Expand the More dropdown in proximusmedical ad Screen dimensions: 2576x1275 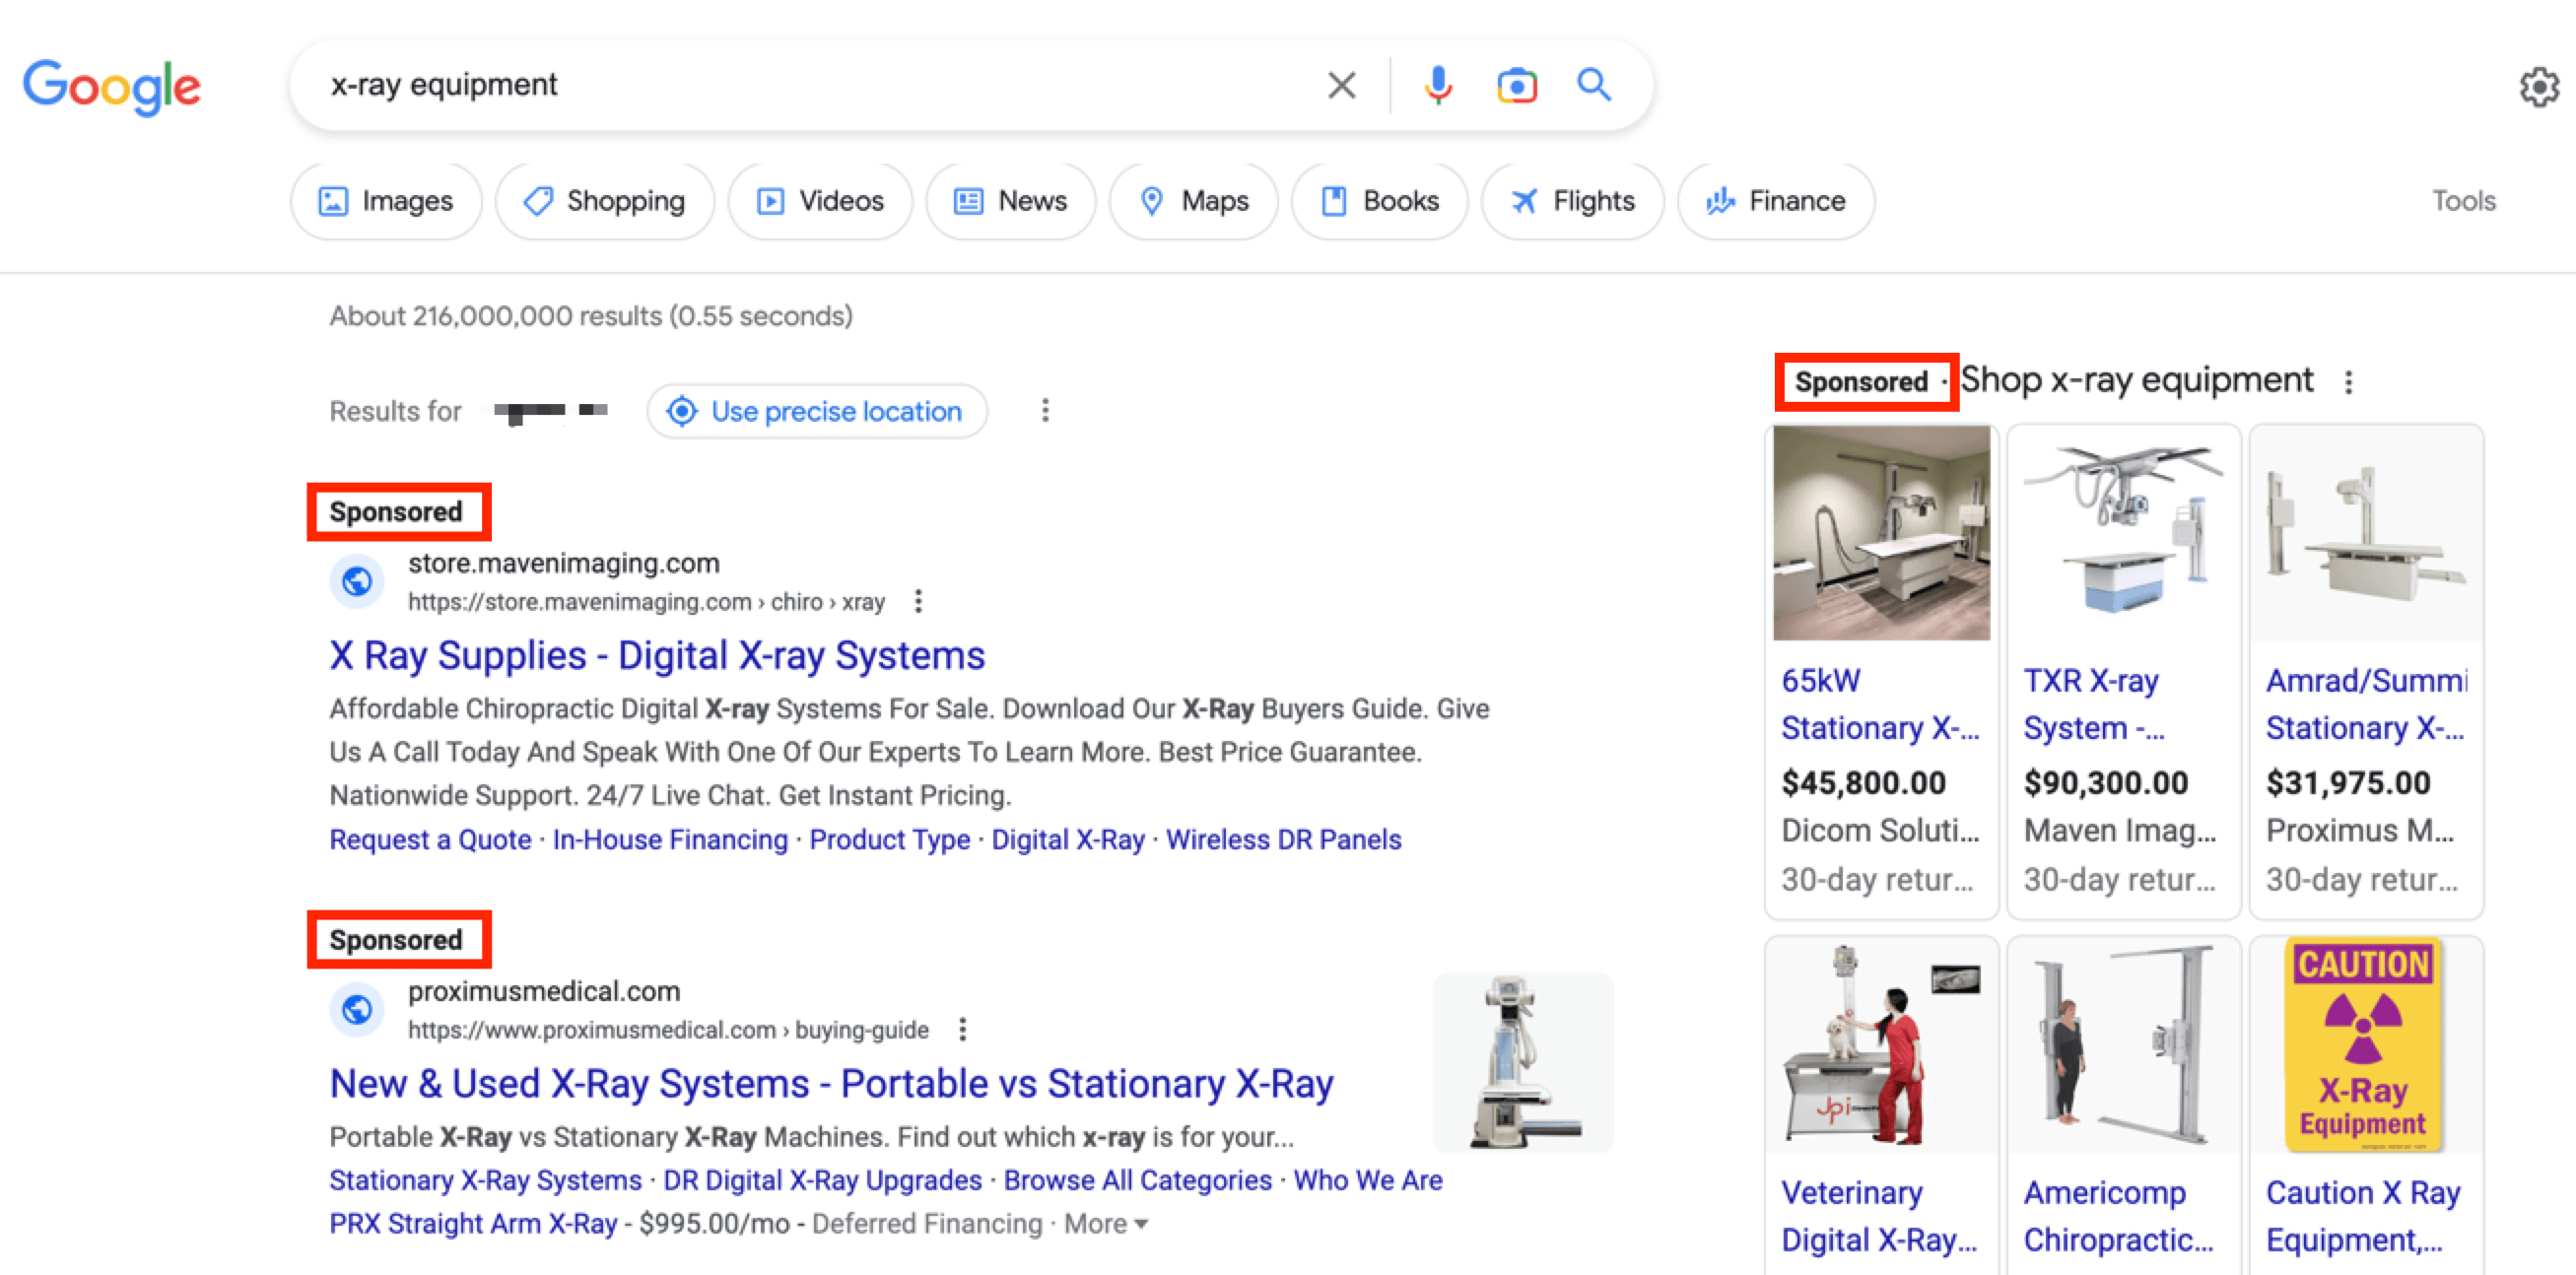coord(1105,1223)
